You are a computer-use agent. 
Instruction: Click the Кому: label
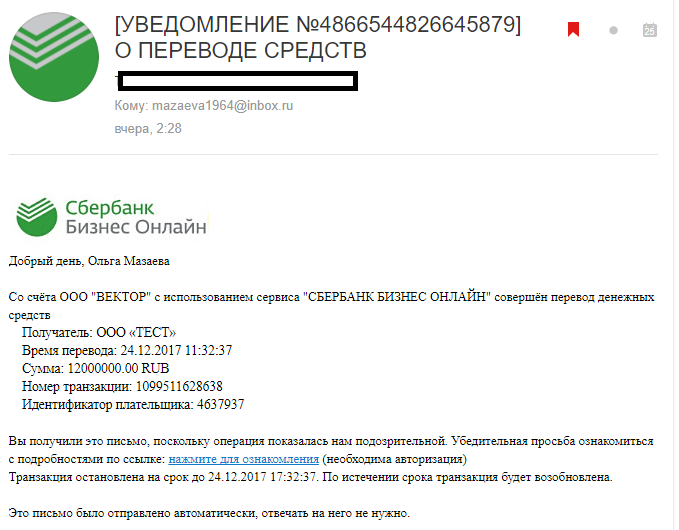pyautogui.click(x=131, y=106)
